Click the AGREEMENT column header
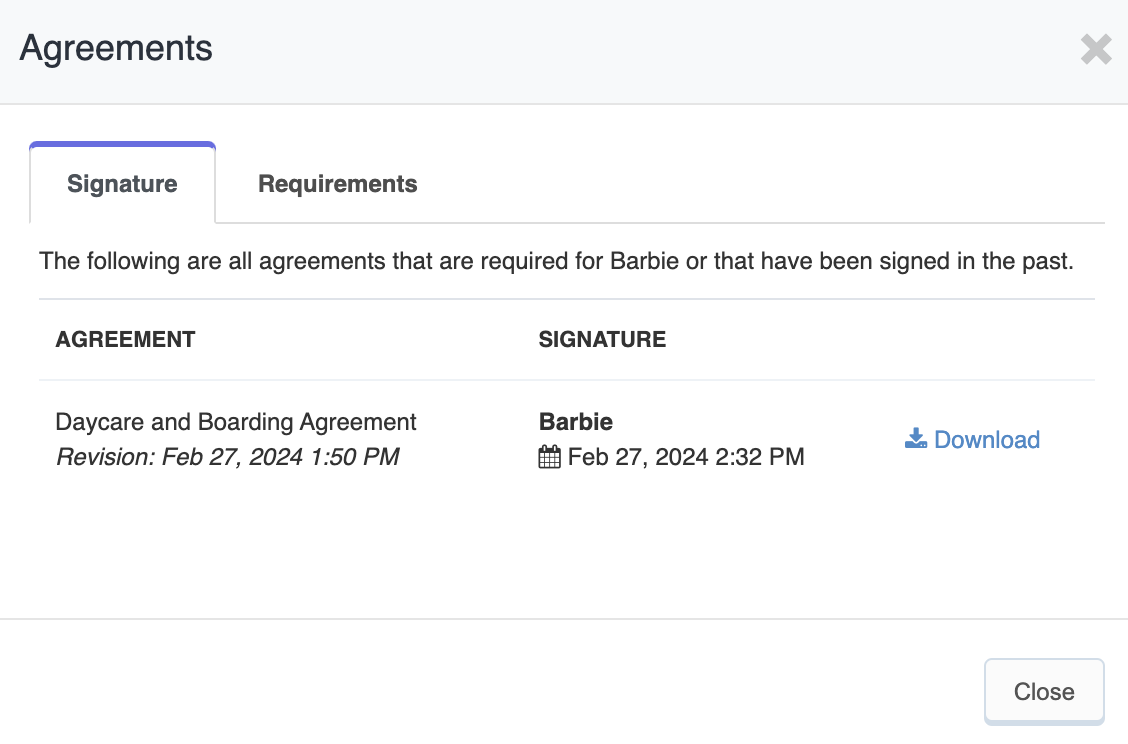1128x744 pixels. (x=125, y=340)
